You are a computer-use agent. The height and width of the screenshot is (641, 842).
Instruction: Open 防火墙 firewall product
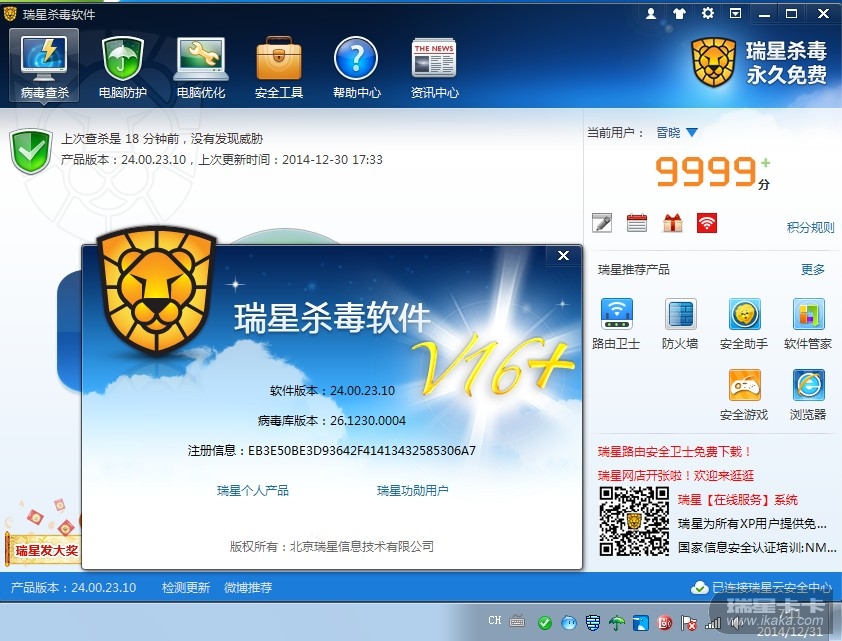point(680,324)
